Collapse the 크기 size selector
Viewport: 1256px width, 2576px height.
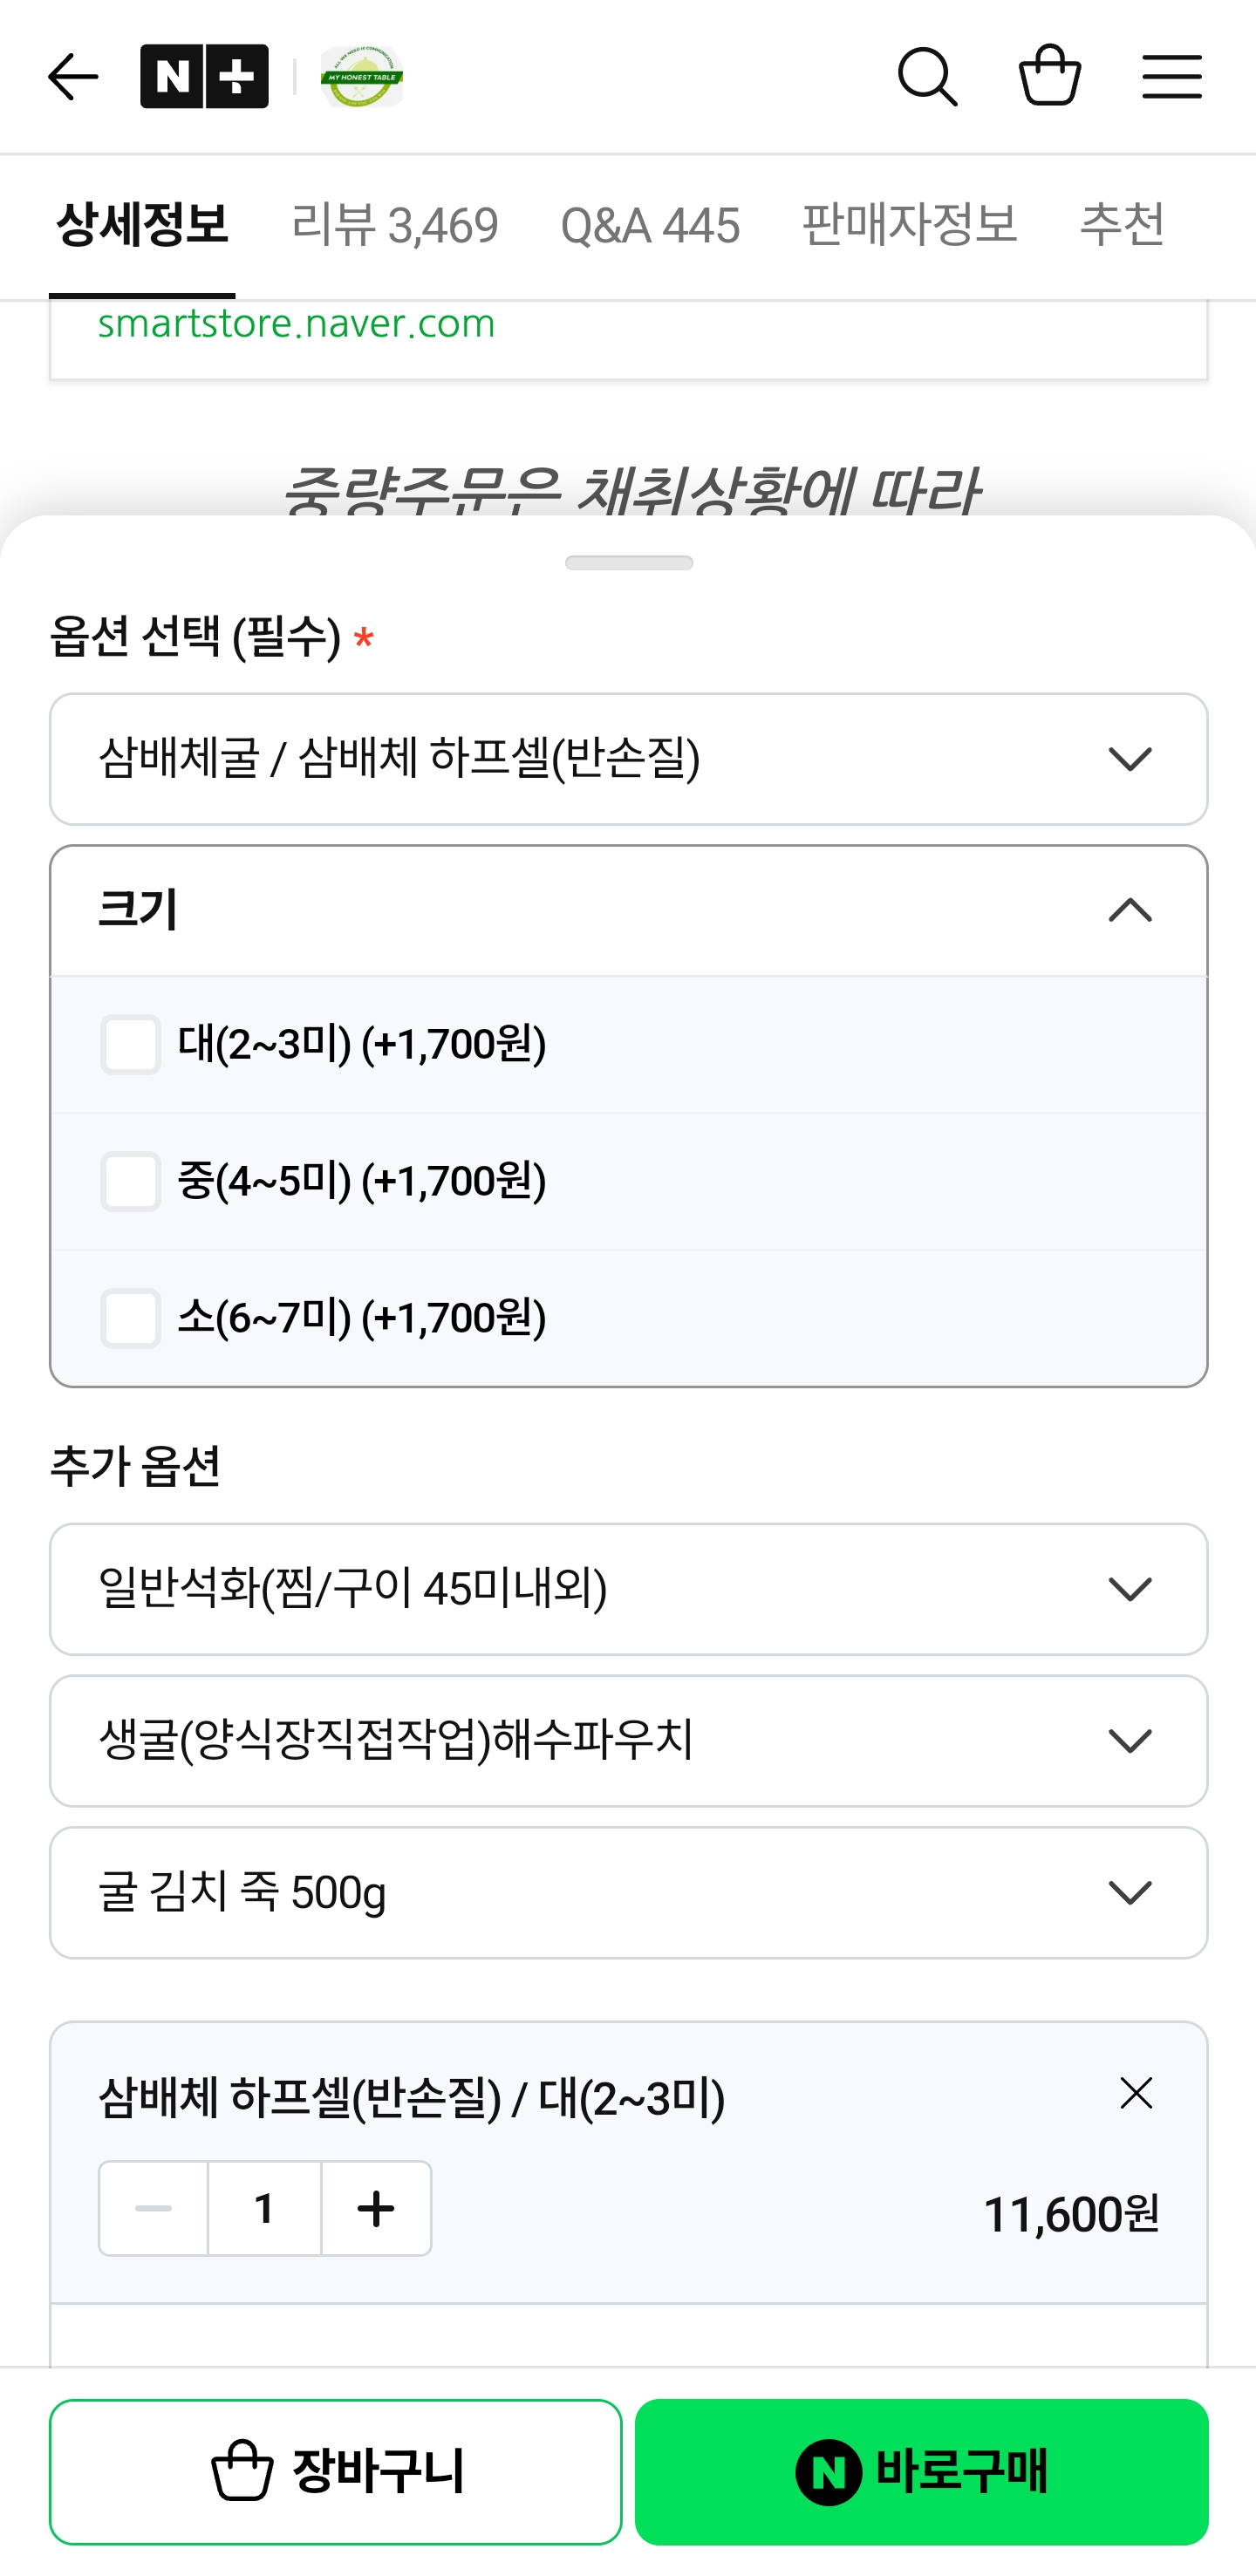pyautogui.click(x=629, y=911)
